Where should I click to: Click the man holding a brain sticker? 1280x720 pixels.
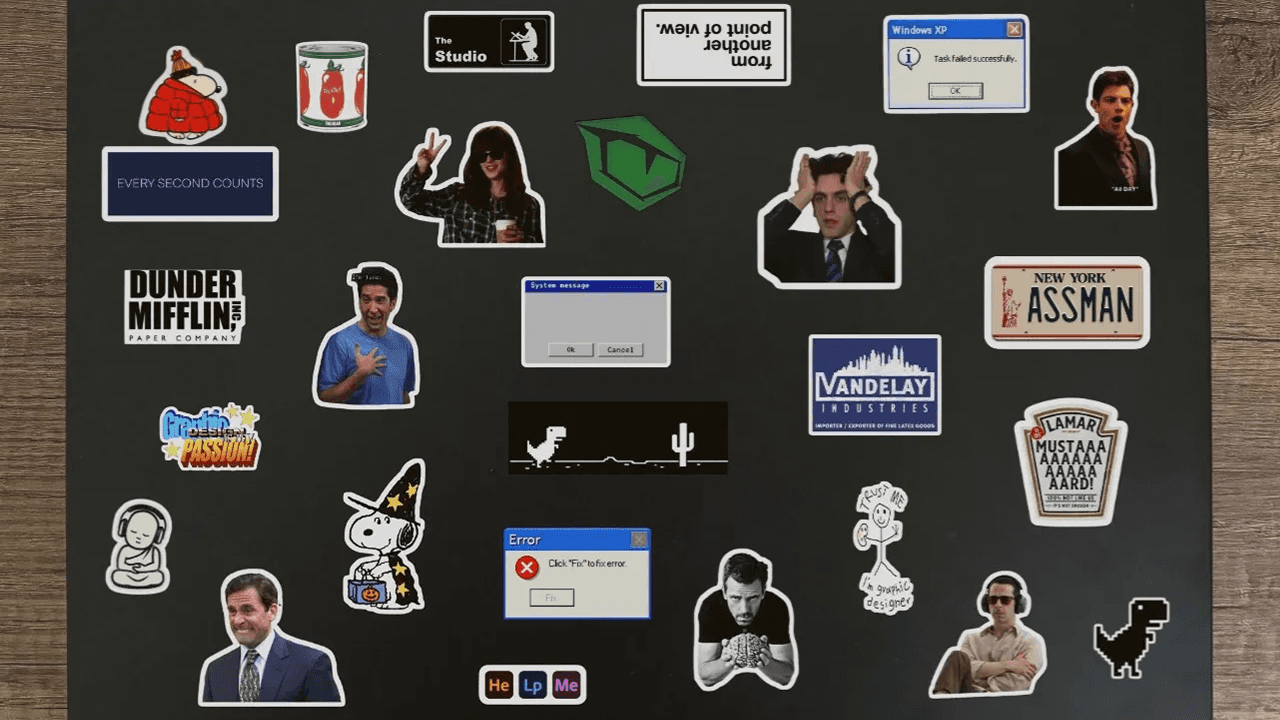745,620
